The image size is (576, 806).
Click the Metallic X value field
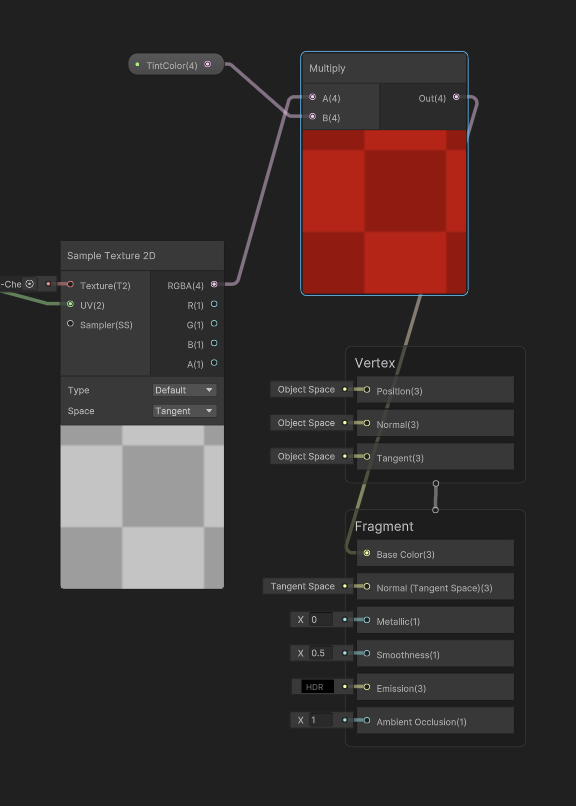point(321,619)
